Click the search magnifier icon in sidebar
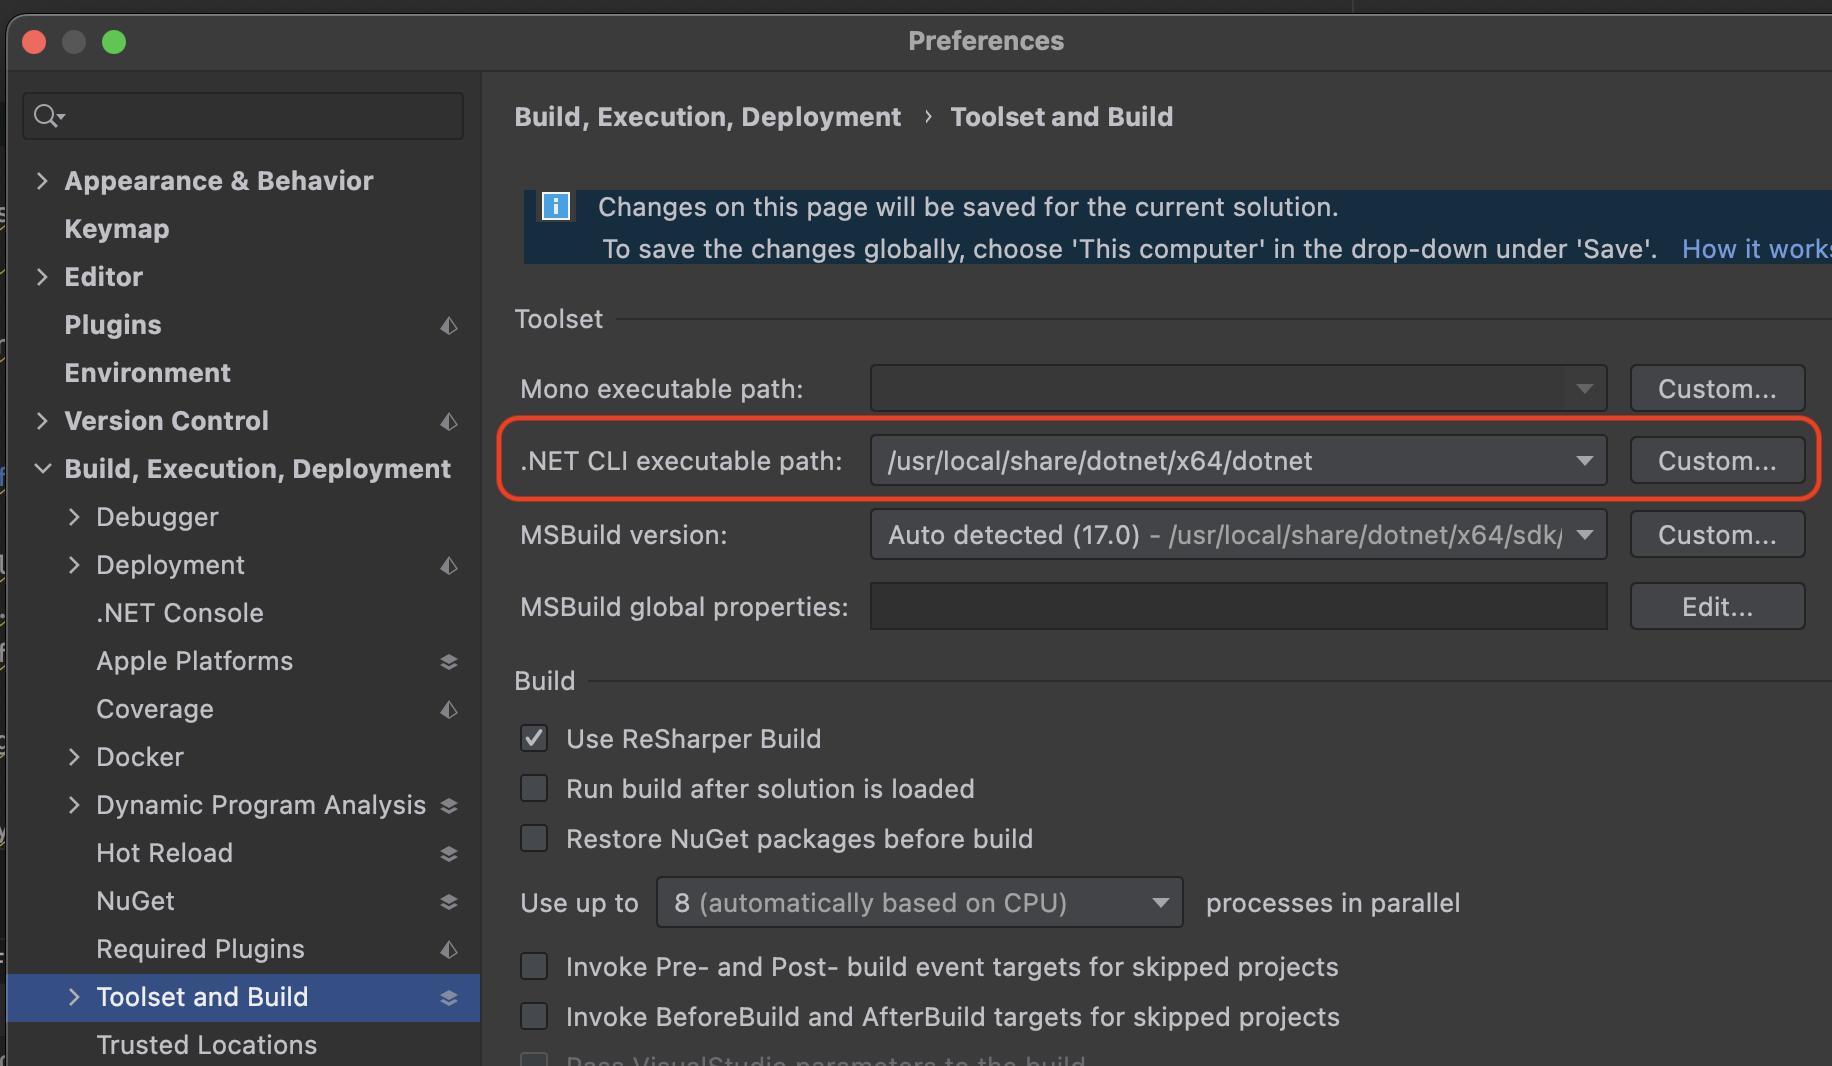 pyautogui.click(x=46, y=116)
